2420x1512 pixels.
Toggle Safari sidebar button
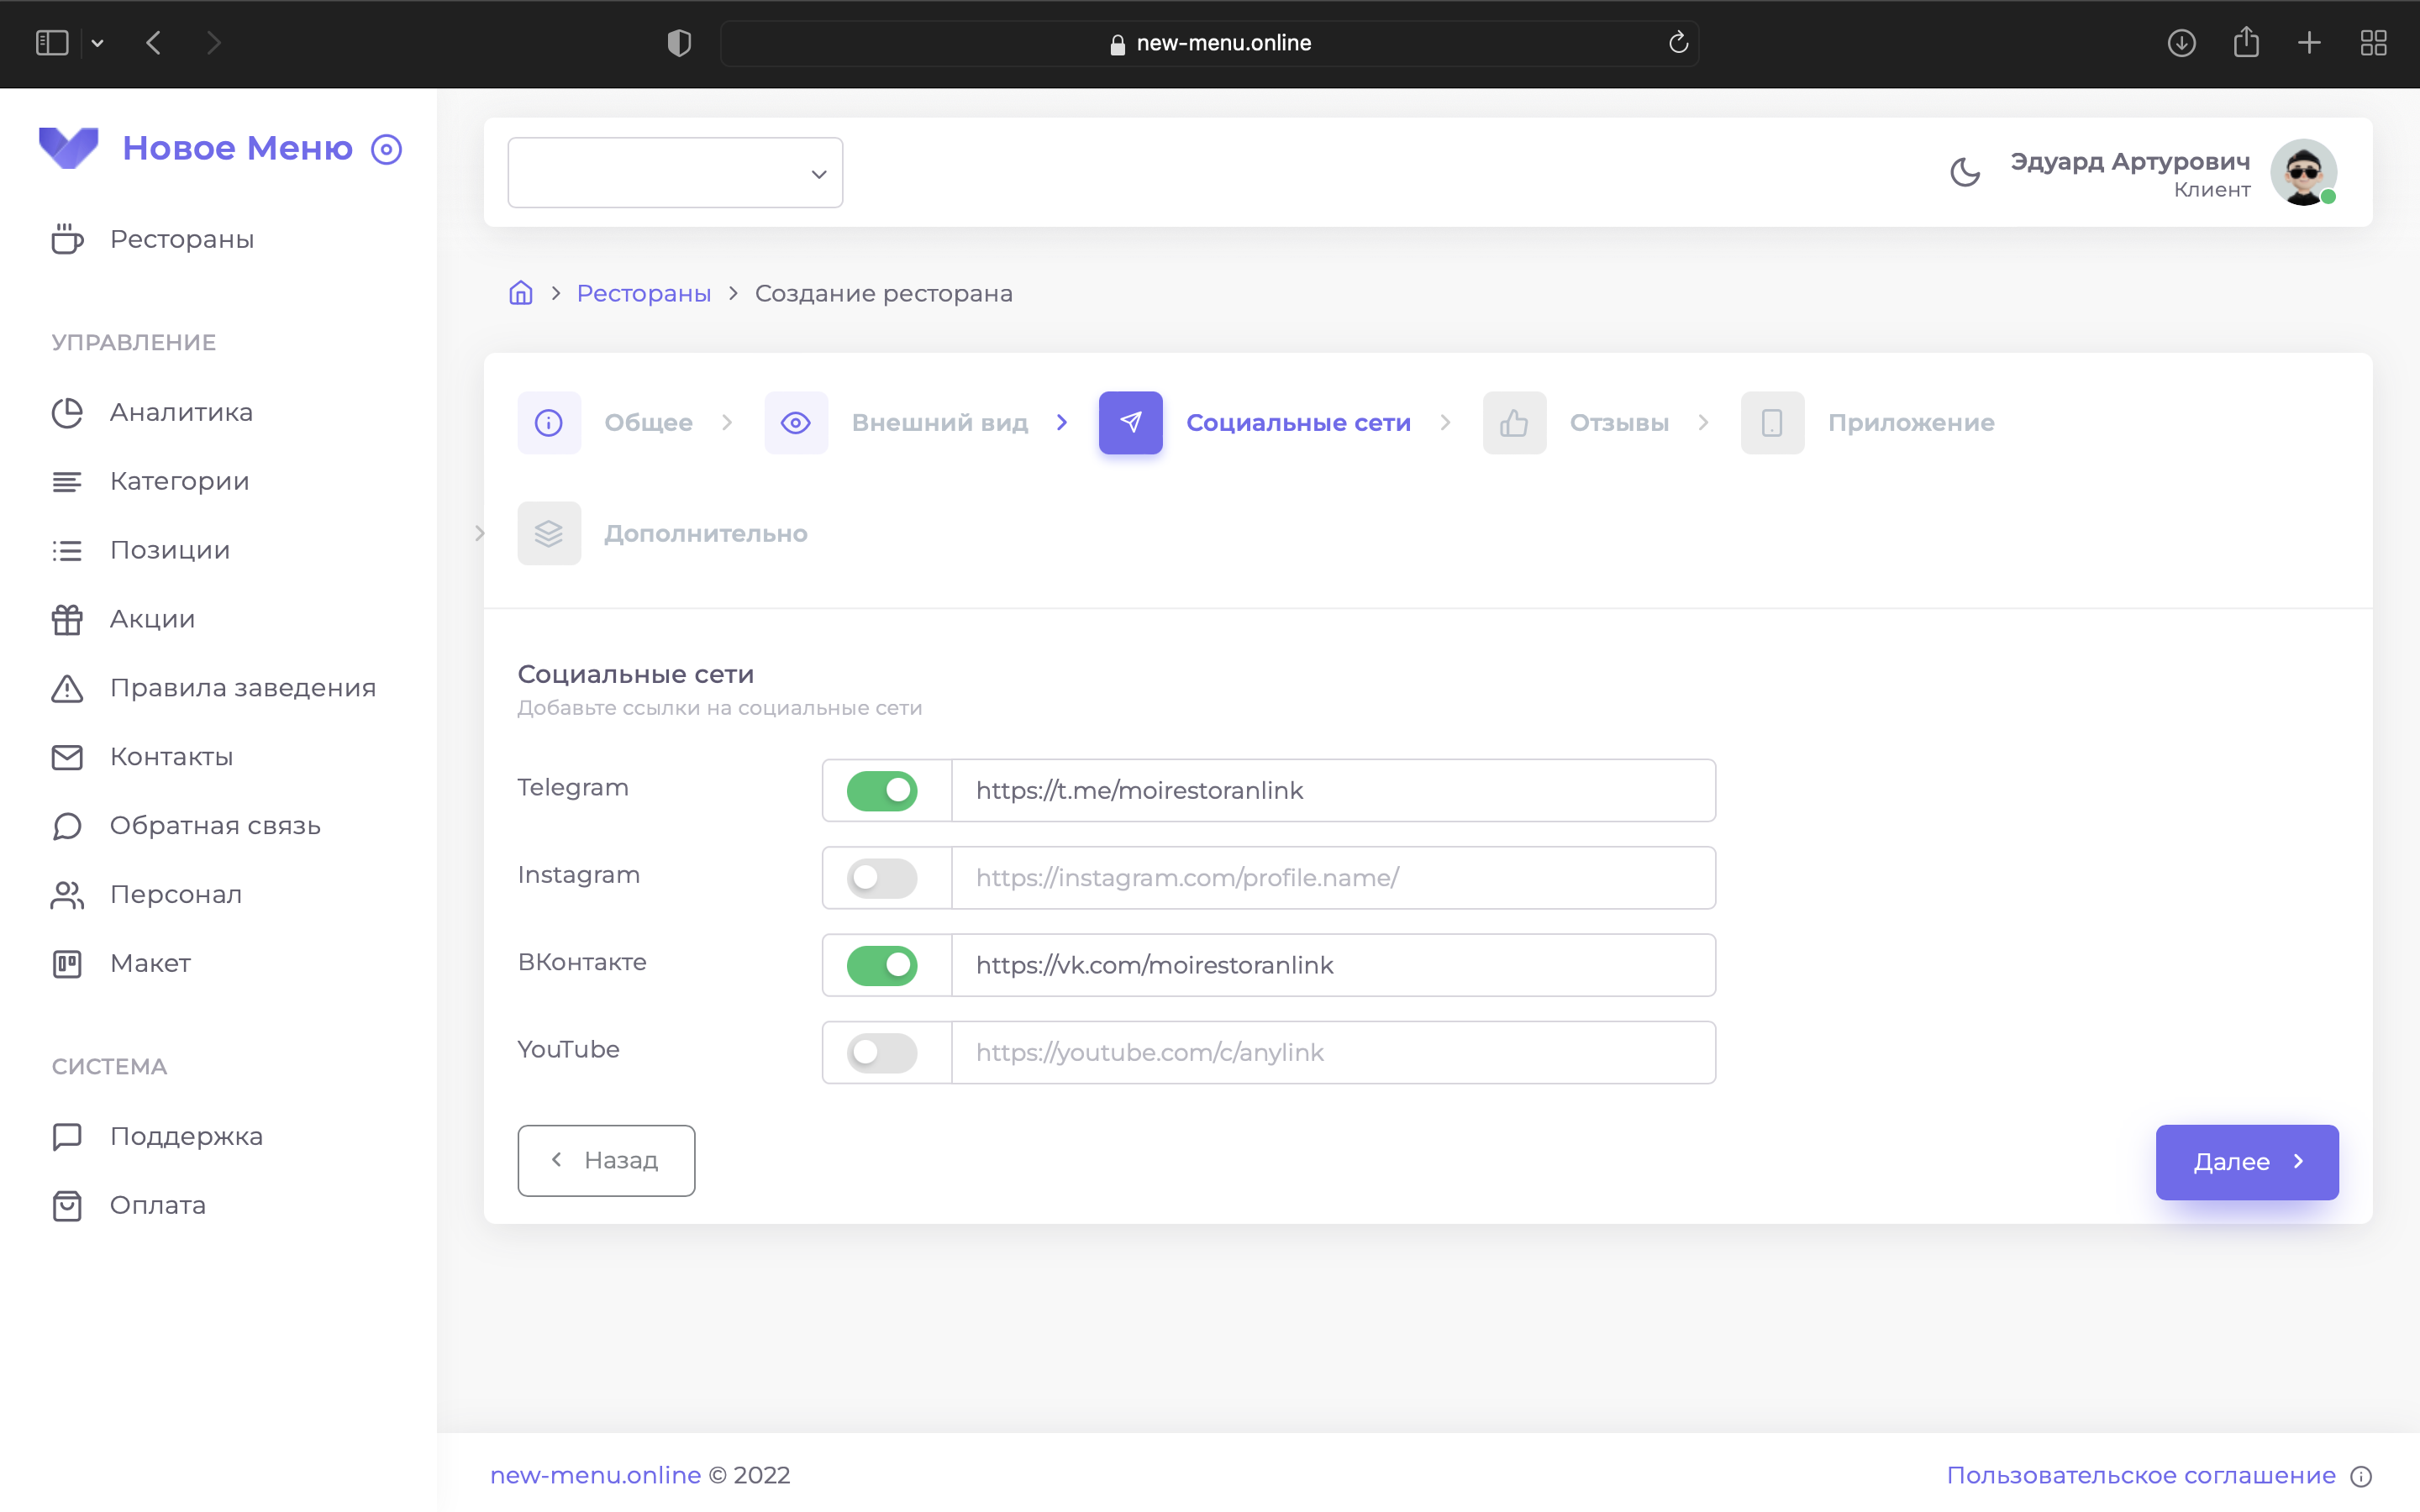[52, 43]
